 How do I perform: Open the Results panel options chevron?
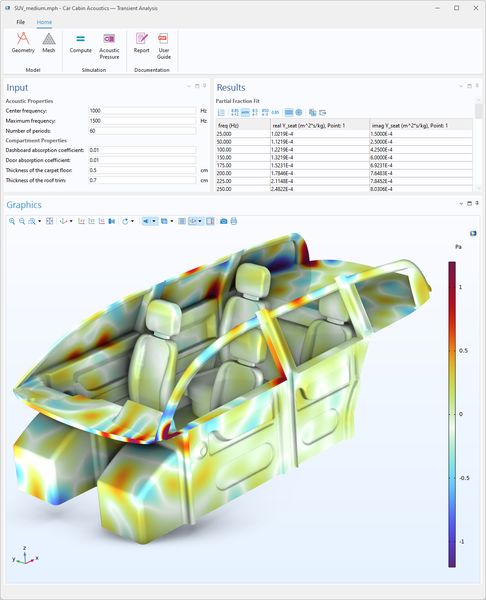click(461, 86)
